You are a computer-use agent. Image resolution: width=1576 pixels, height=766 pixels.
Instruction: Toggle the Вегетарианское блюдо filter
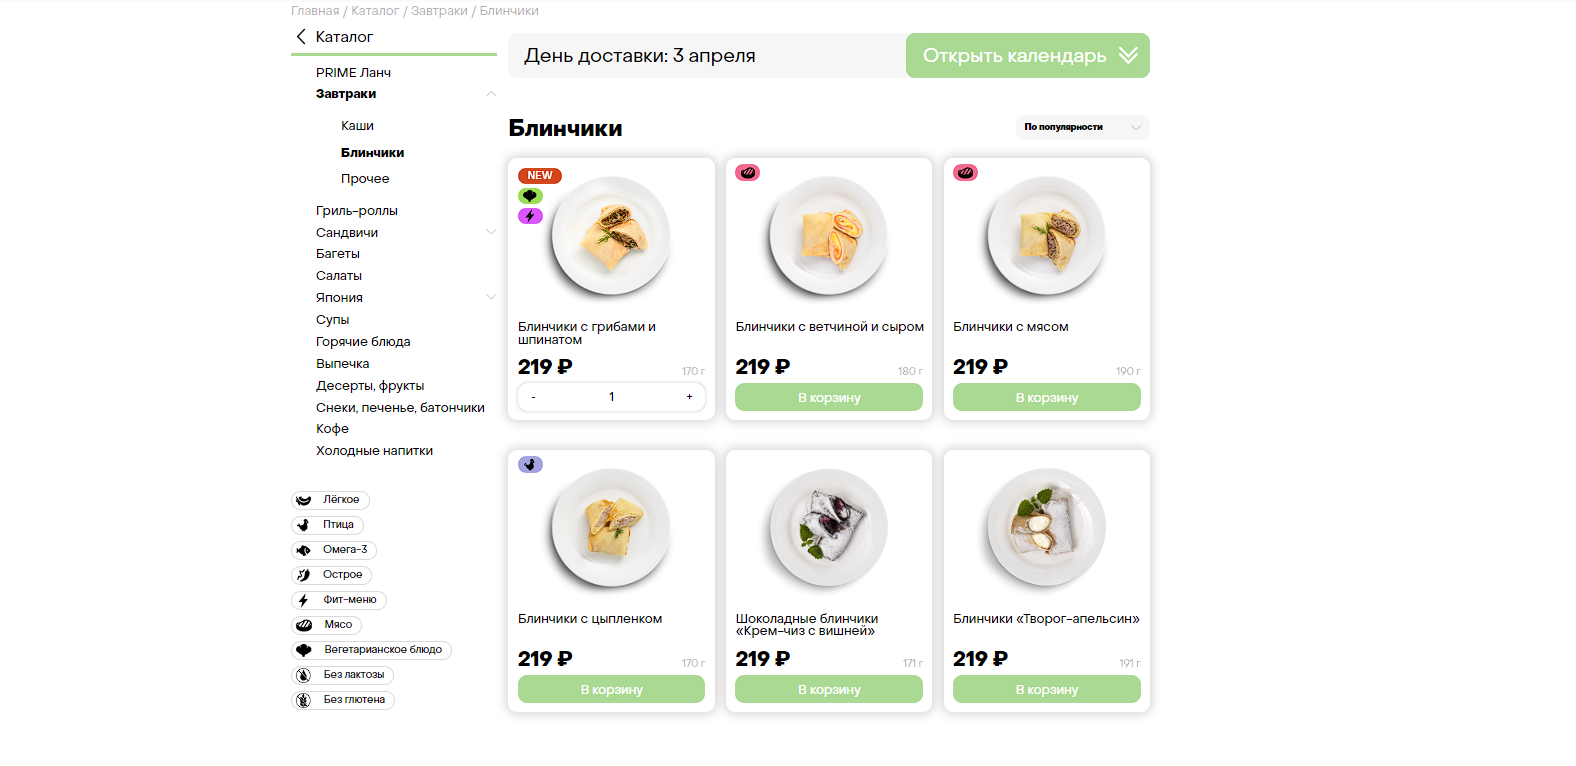(x=372, y=650)
